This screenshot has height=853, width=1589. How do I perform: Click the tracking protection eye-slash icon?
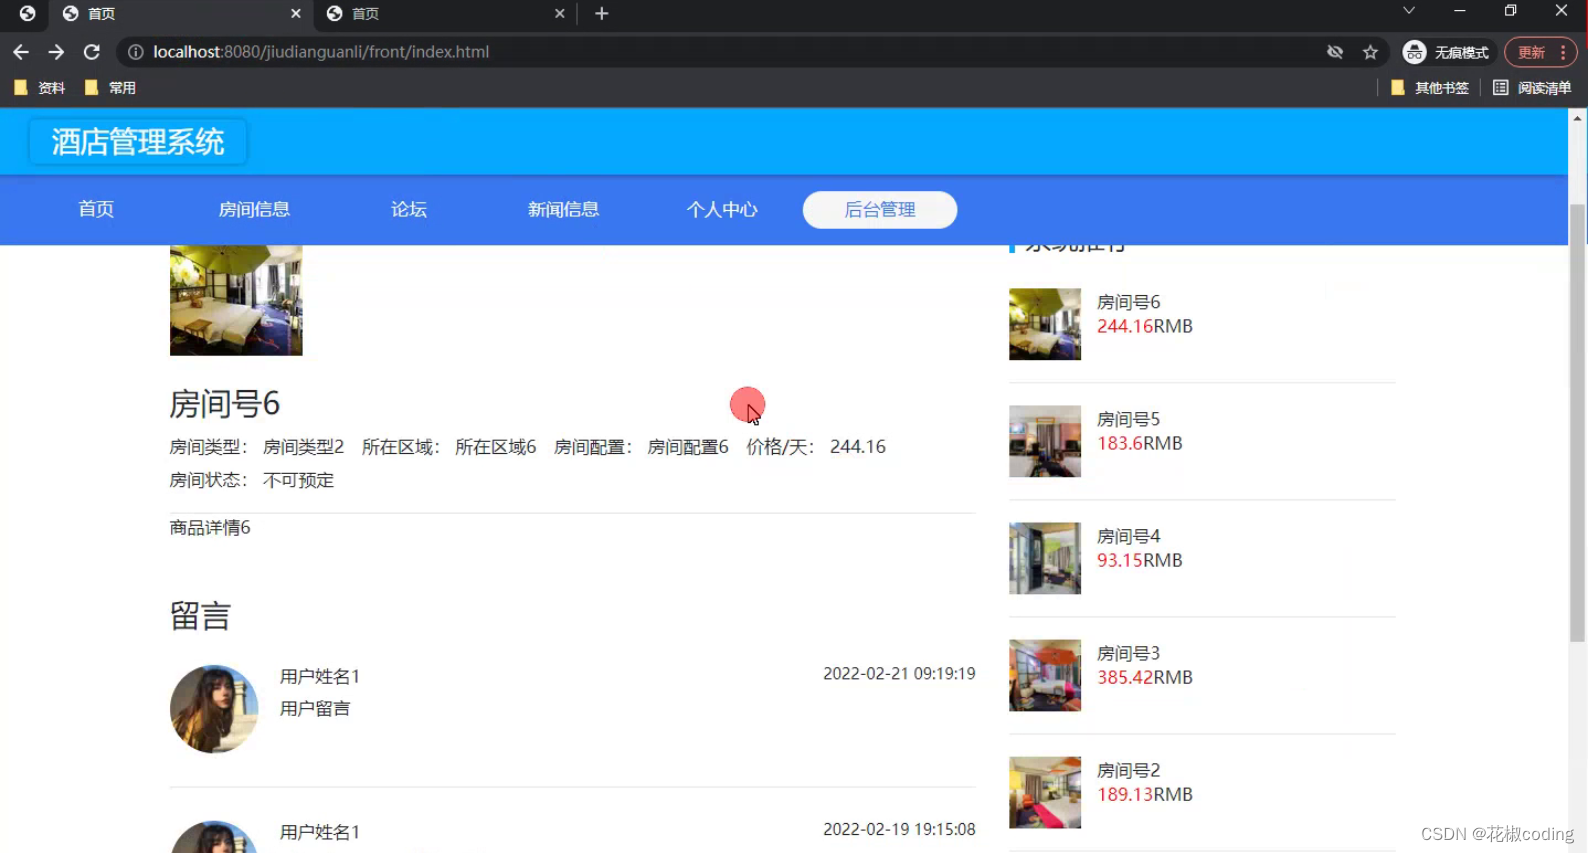1335,52
